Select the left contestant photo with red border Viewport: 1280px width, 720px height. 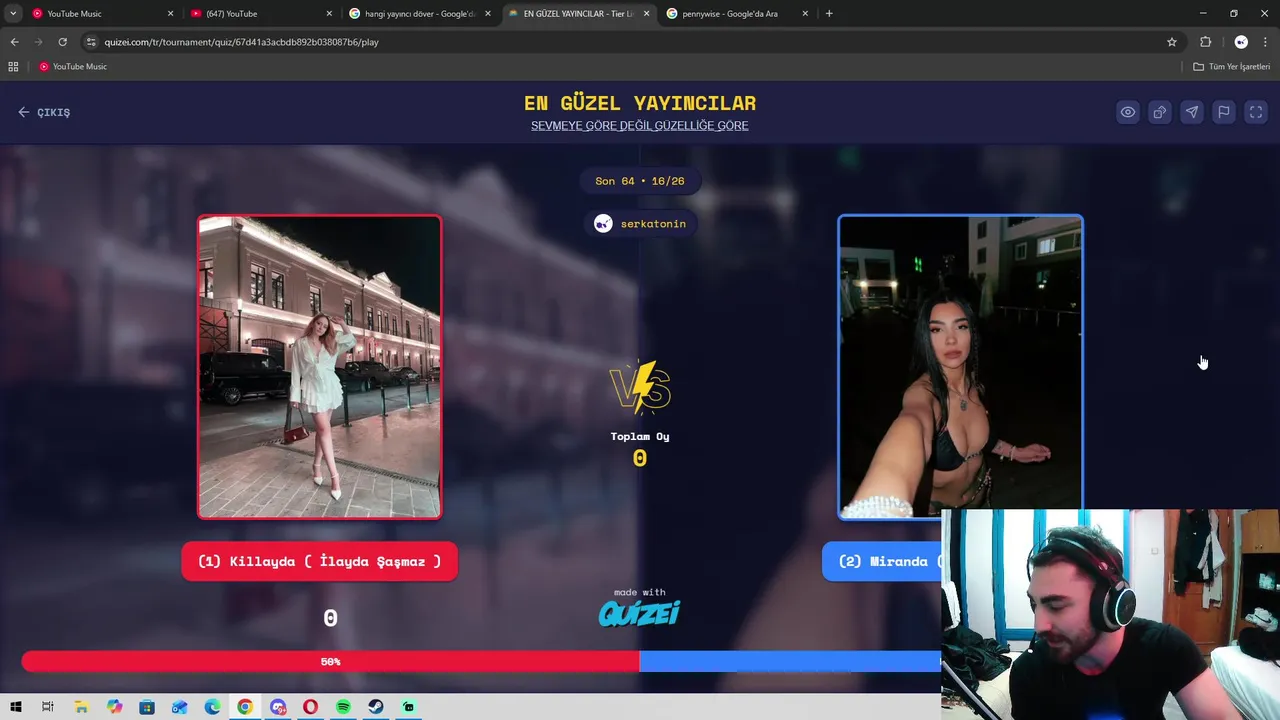point(319,367)
